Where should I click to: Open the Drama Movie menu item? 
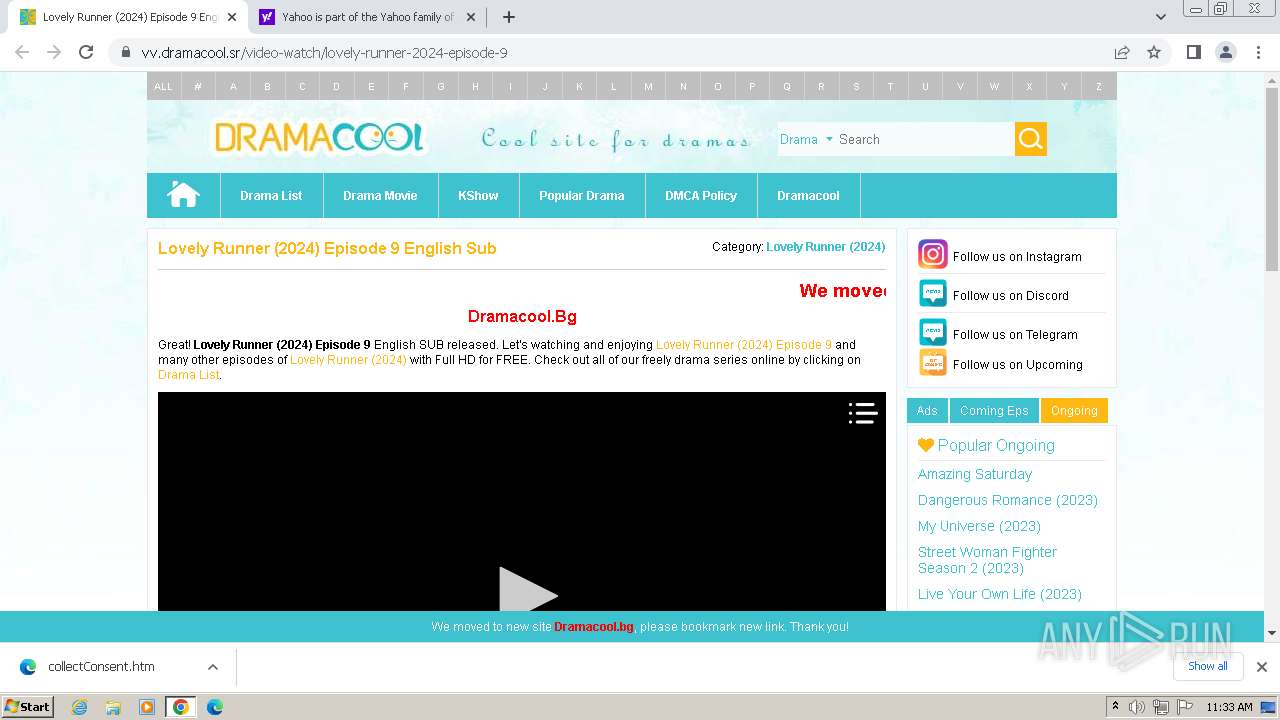[x=380, y=195]
